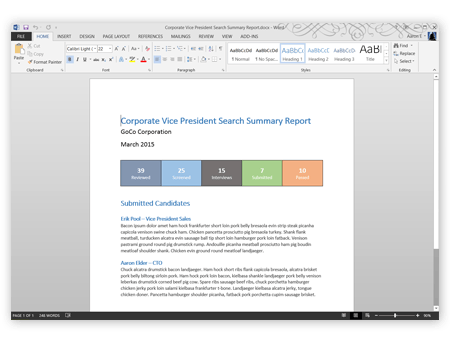Click the PAGE 1 OF 1 status indicator

[23, 315]
